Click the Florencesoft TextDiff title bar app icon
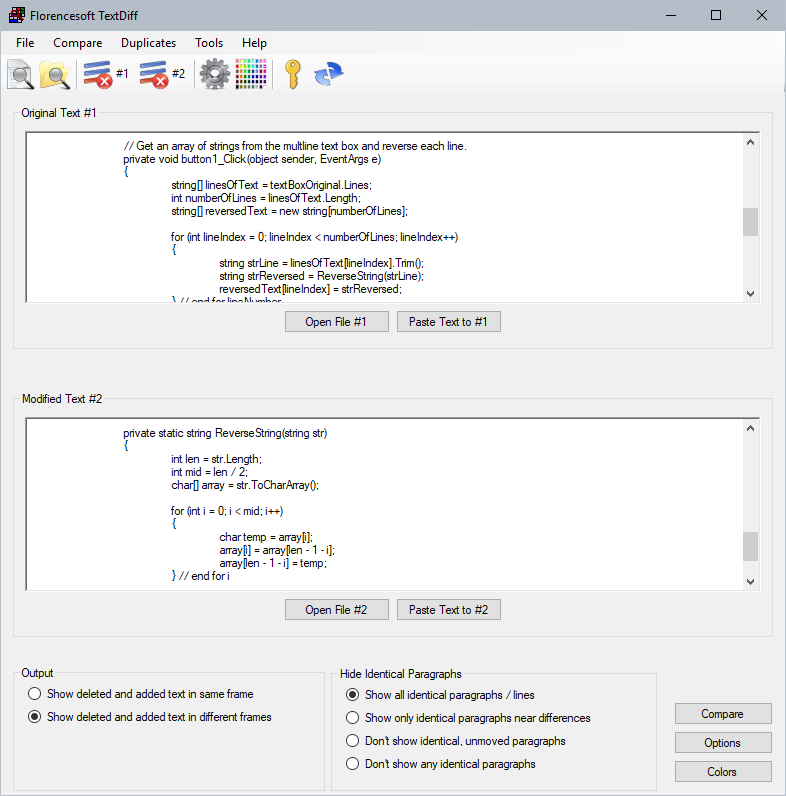This screenshot has width=786, height=796. pos(17,15)
